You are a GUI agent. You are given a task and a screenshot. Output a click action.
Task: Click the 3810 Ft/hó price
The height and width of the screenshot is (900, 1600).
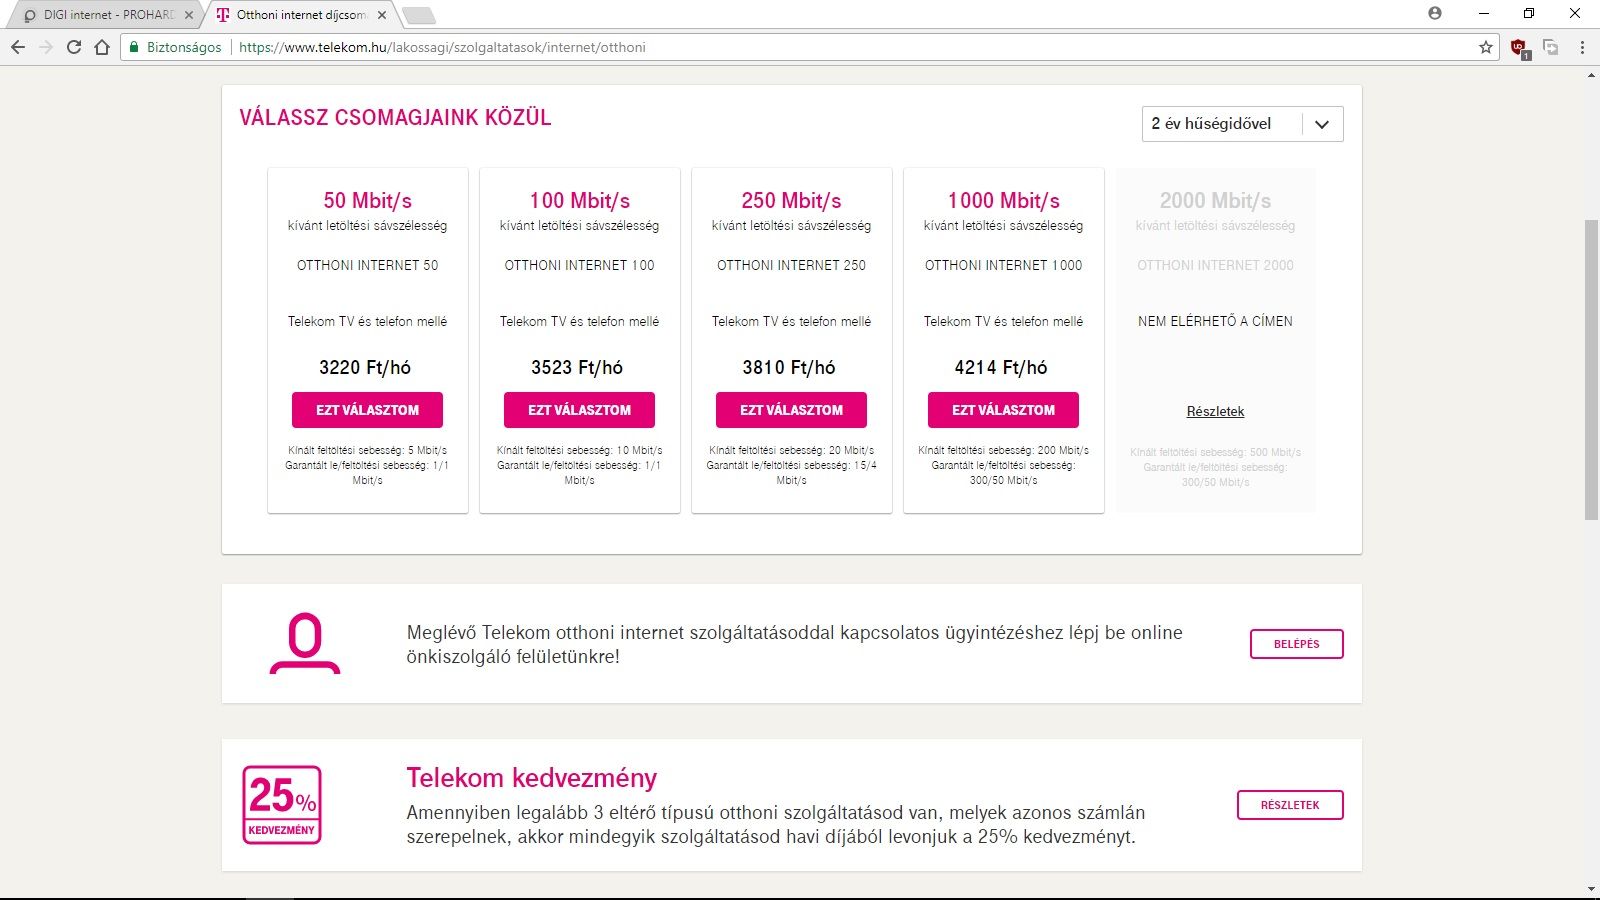point(789,367)
